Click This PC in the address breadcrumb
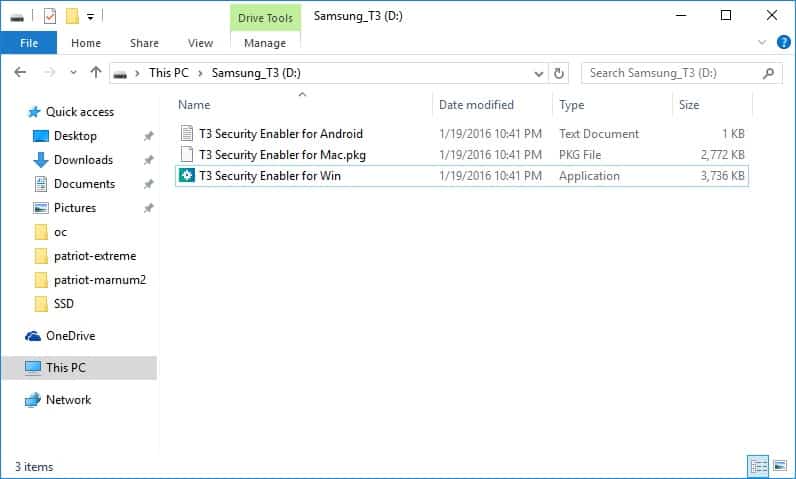 point(169,73)
